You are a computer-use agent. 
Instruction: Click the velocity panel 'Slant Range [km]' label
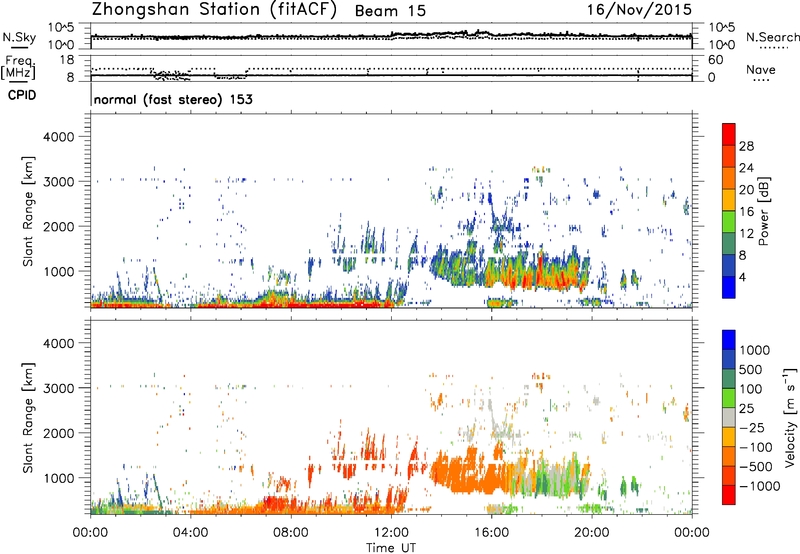point(28,418)
